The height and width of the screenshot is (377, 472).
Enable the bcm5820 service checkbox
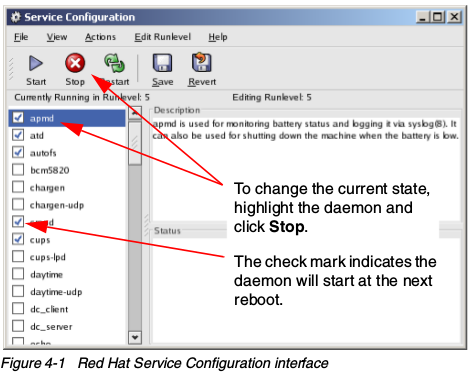[x=18, y=170]
